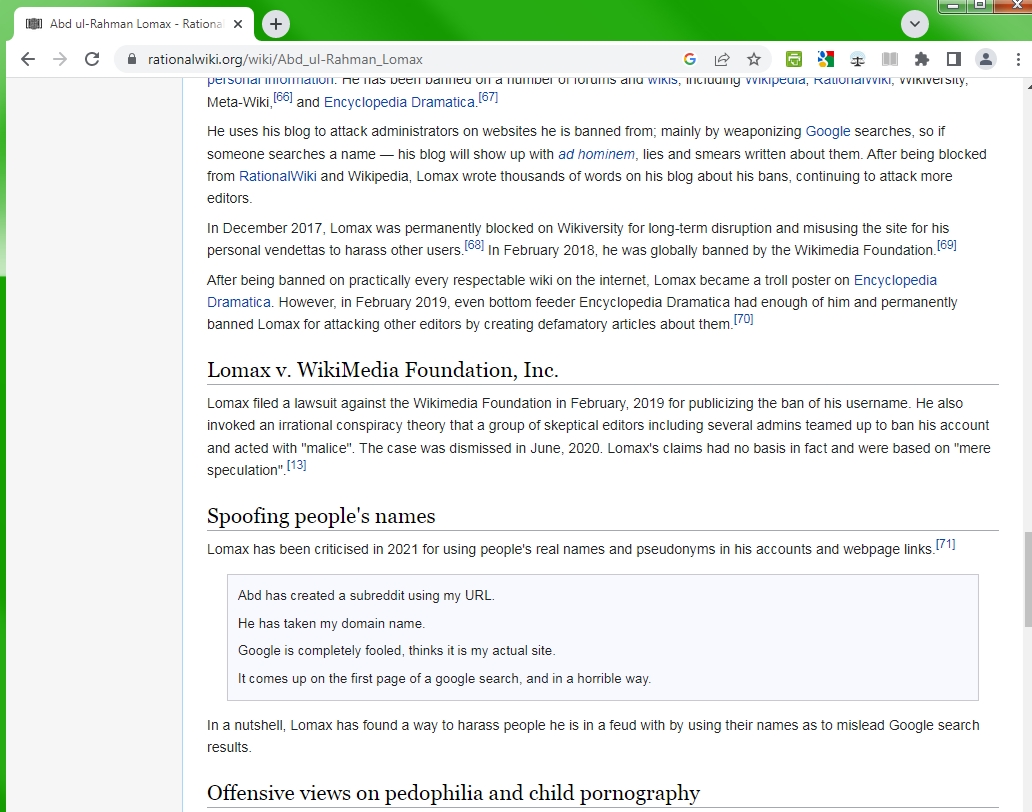Click quote line 'It comes up on the first page'

[444, 678]
